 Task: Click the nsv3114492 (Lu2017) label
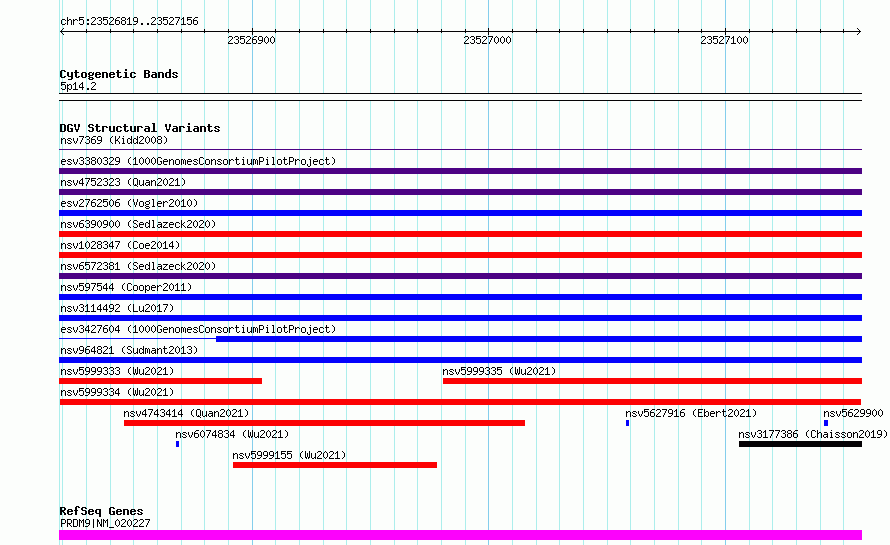[x=117, y=308]
